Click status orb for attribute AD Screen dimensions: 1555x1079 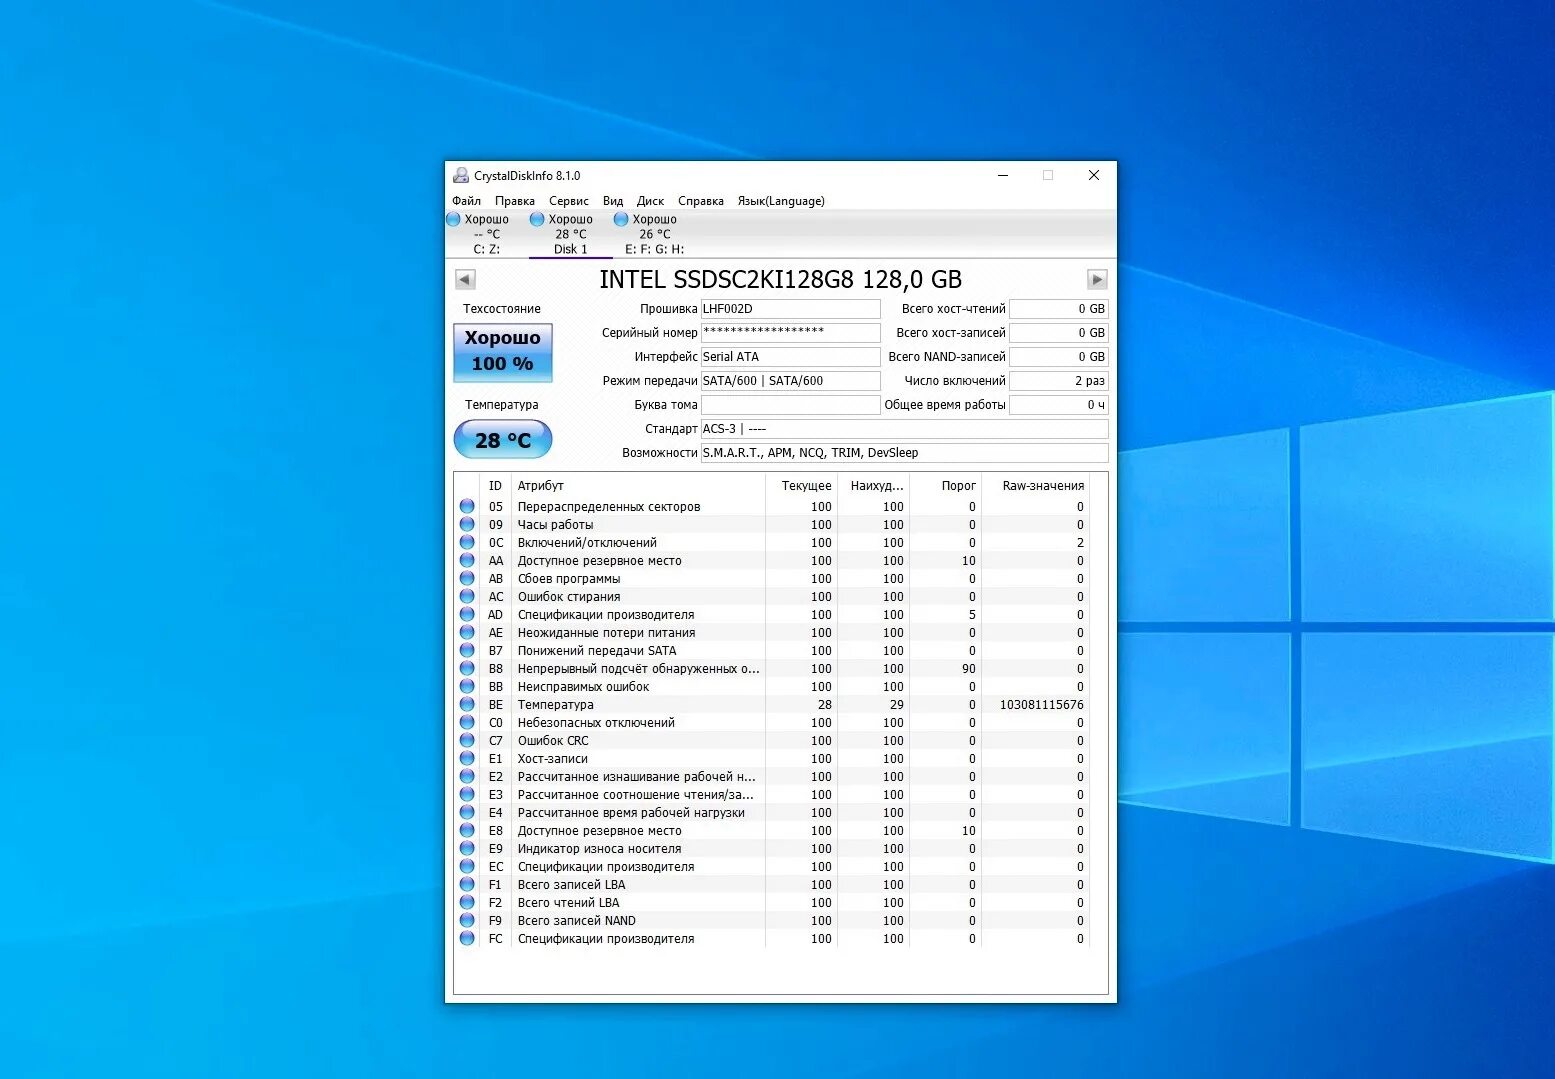click(x=467, y=614)
